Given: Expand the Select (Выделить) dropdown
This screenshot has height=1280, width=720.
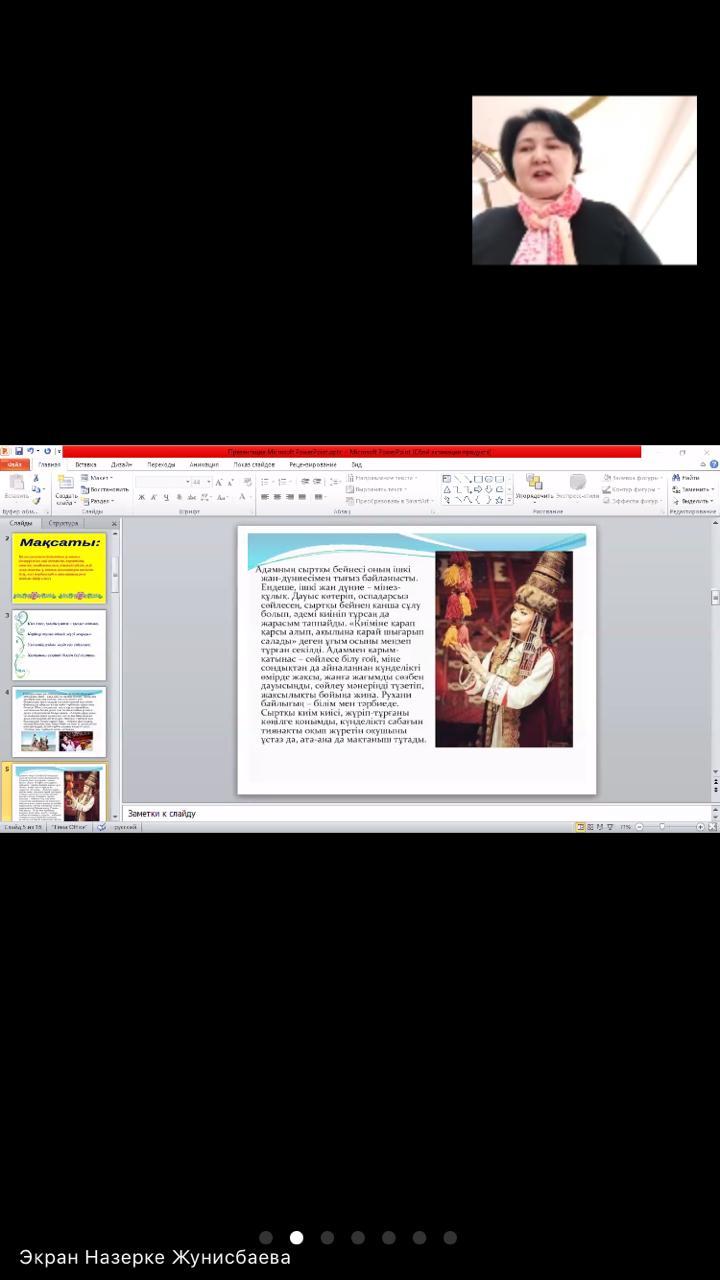Looking at the screenshot, I should [x=694, y=501].
